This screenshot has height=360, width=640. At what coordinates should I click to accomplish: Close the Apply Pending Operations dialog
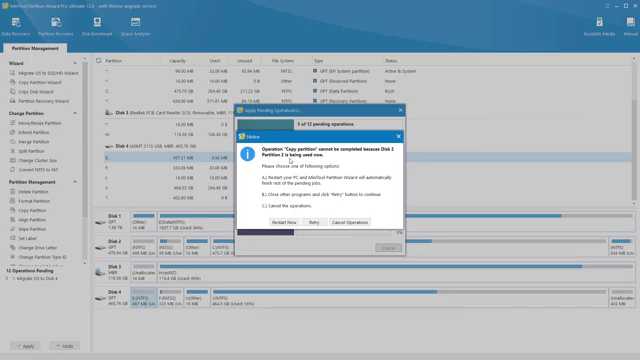click(400, 110)
